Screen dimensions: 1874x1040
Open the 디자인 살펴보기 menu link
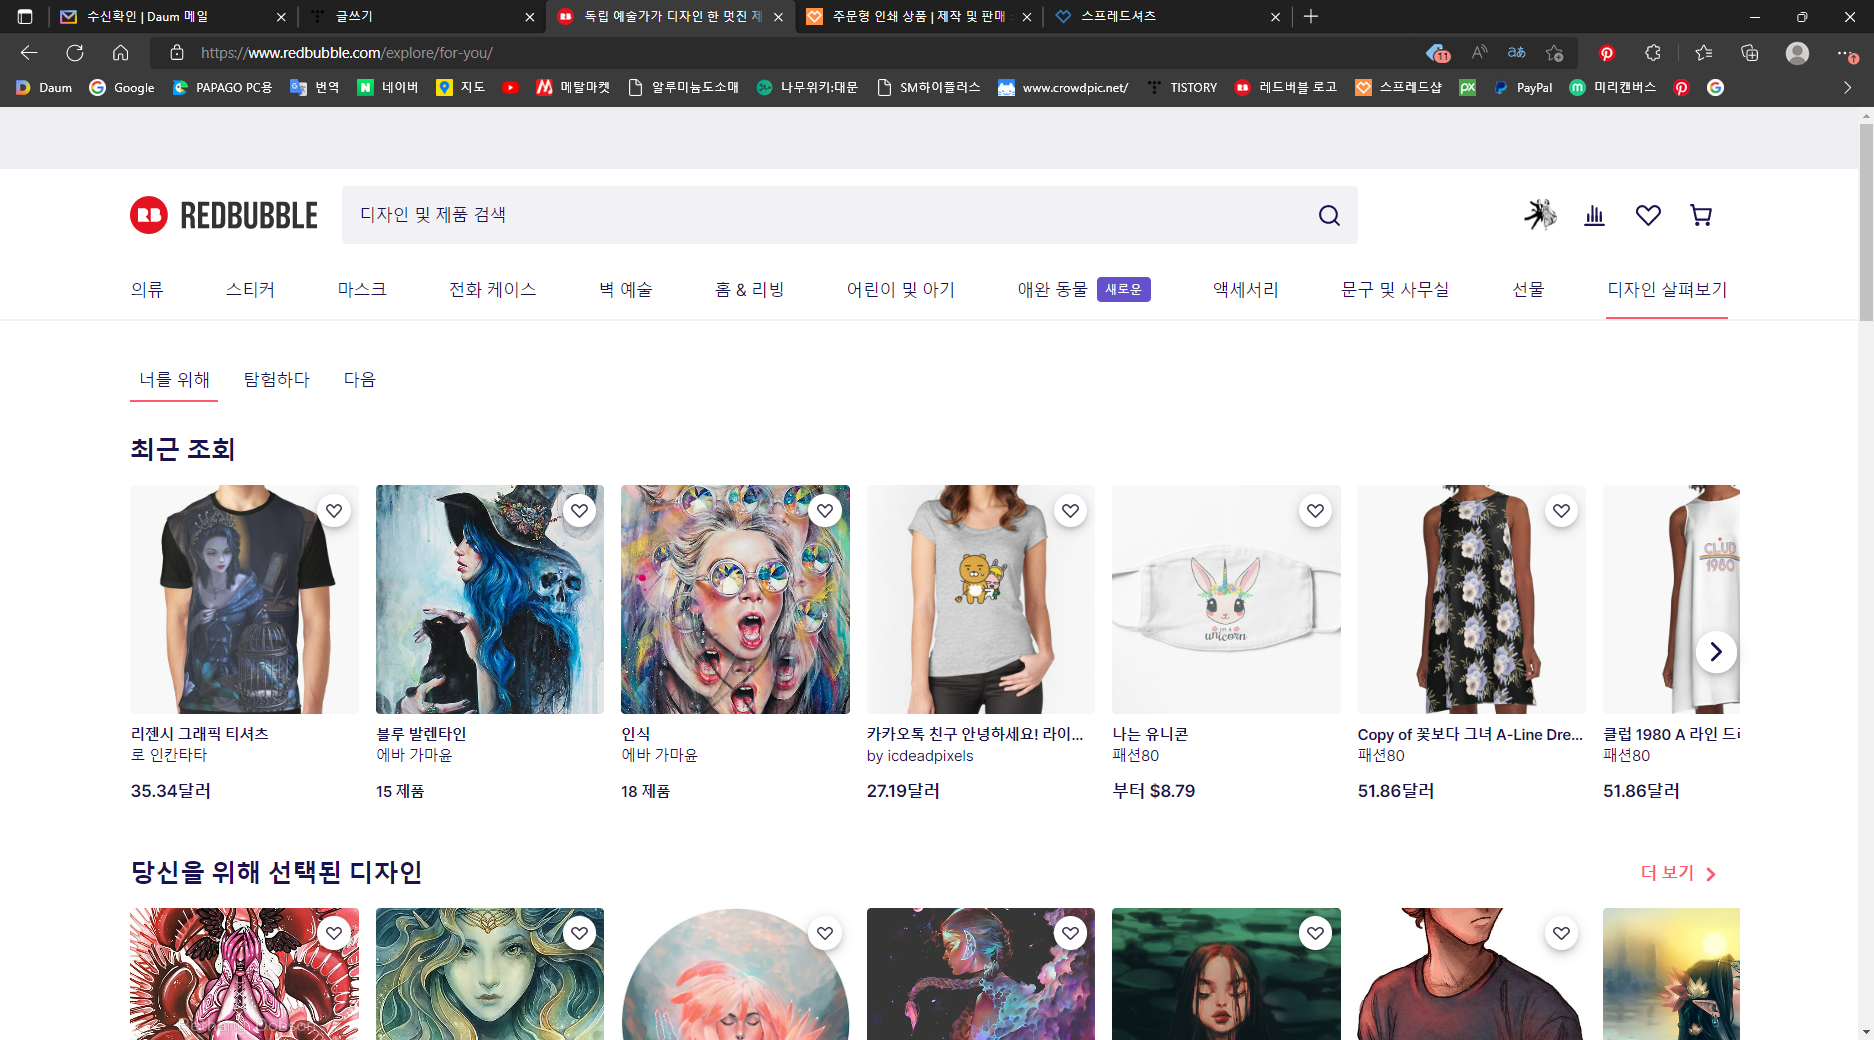pos(1667,290)
